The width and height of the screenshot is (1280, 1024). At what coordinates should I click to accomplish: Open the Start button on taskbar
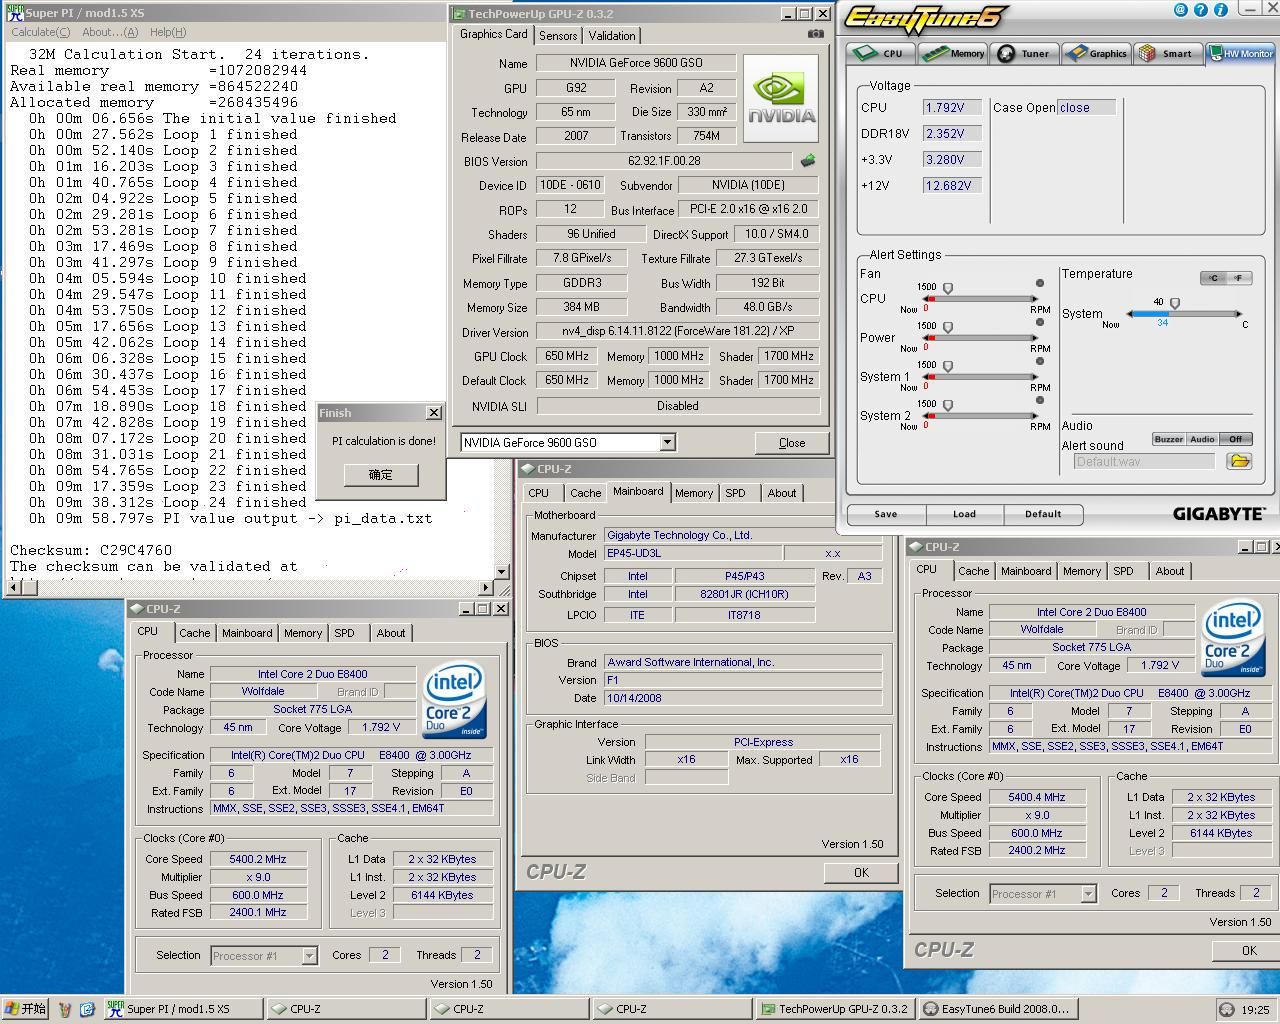coord(26,1009)
